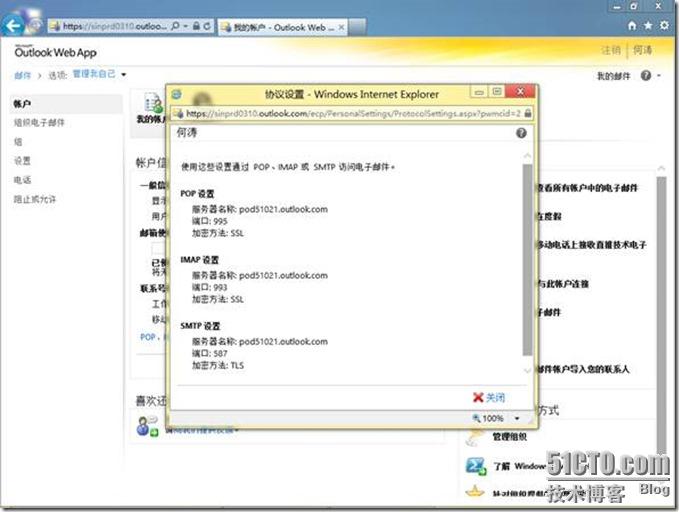Expand the 管理我自己 options dropdown
Image resolution: width=679 pixels, height=512 pixels.
124,75
